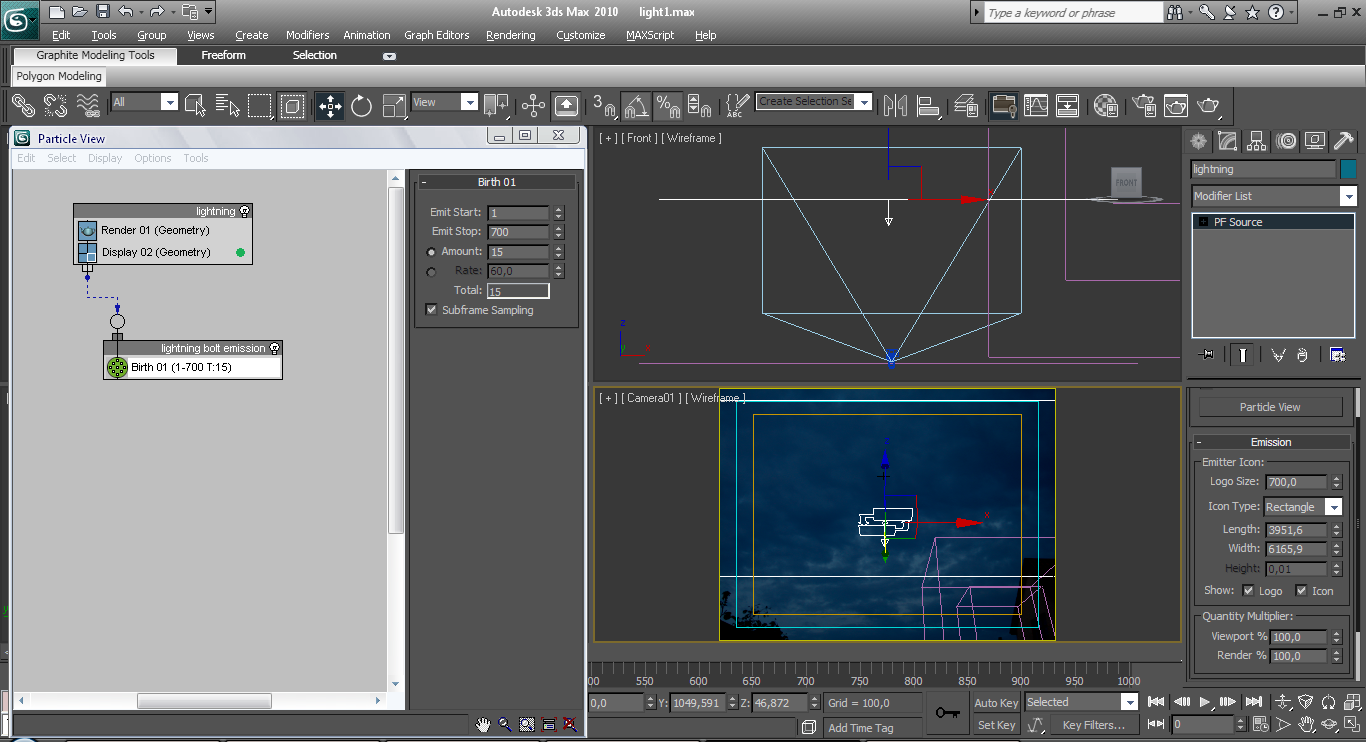Switch to the Utilities hammer panel
1366x742 pixels.
click(1344, 141)
